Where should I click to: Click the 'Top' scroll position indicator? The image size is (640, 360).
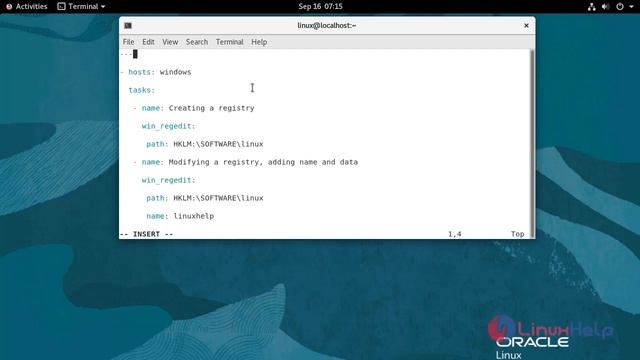[x=517, y=234]
